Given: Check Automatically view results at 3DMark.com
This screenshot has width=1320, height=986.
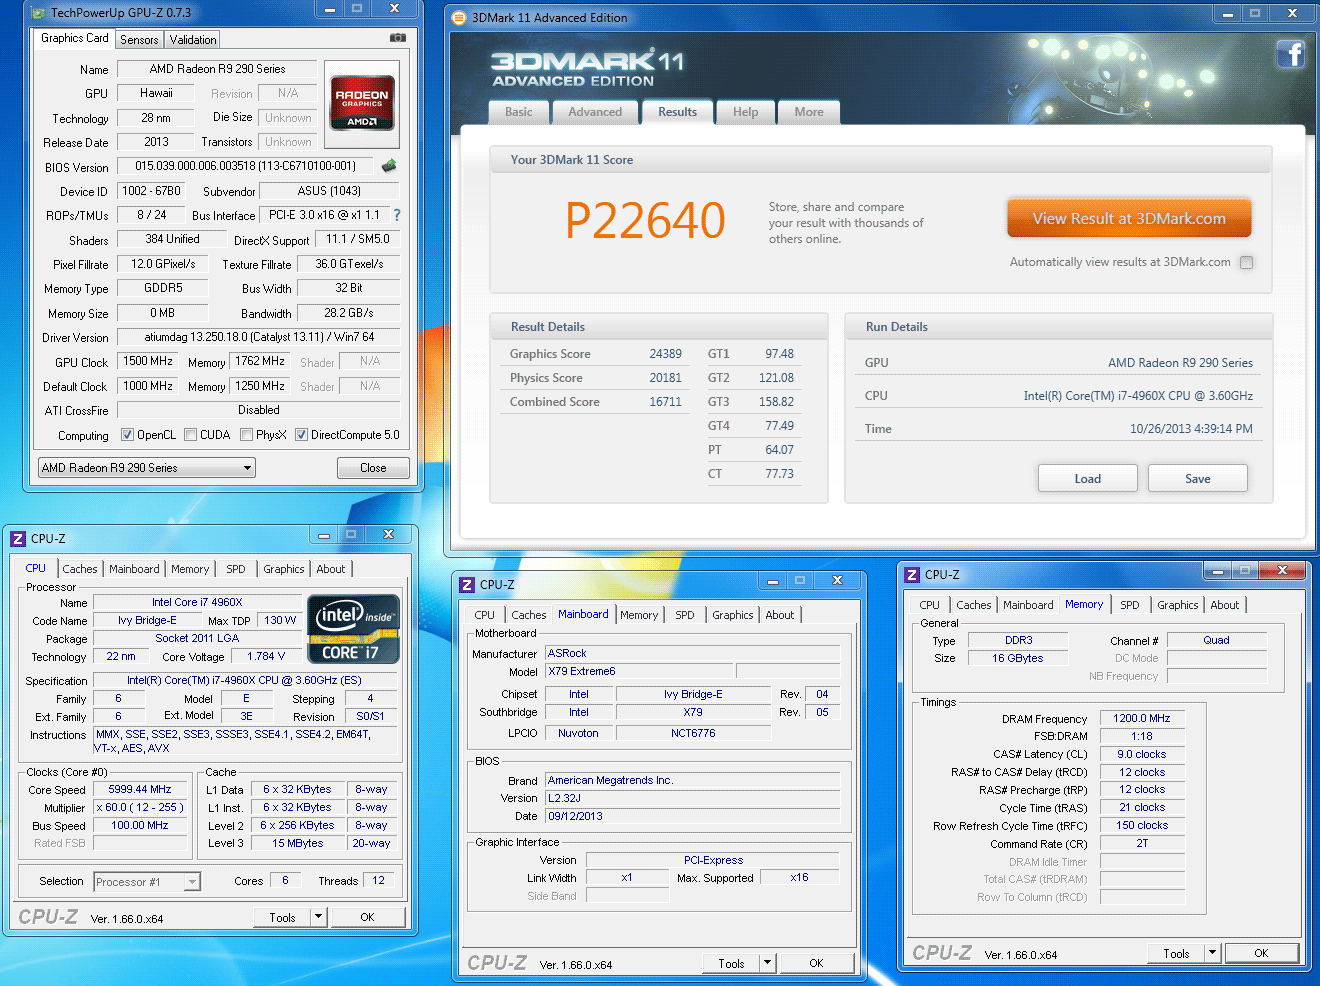Looking at the screenshot, I should pyautogui.click(x=1246, y=262).
